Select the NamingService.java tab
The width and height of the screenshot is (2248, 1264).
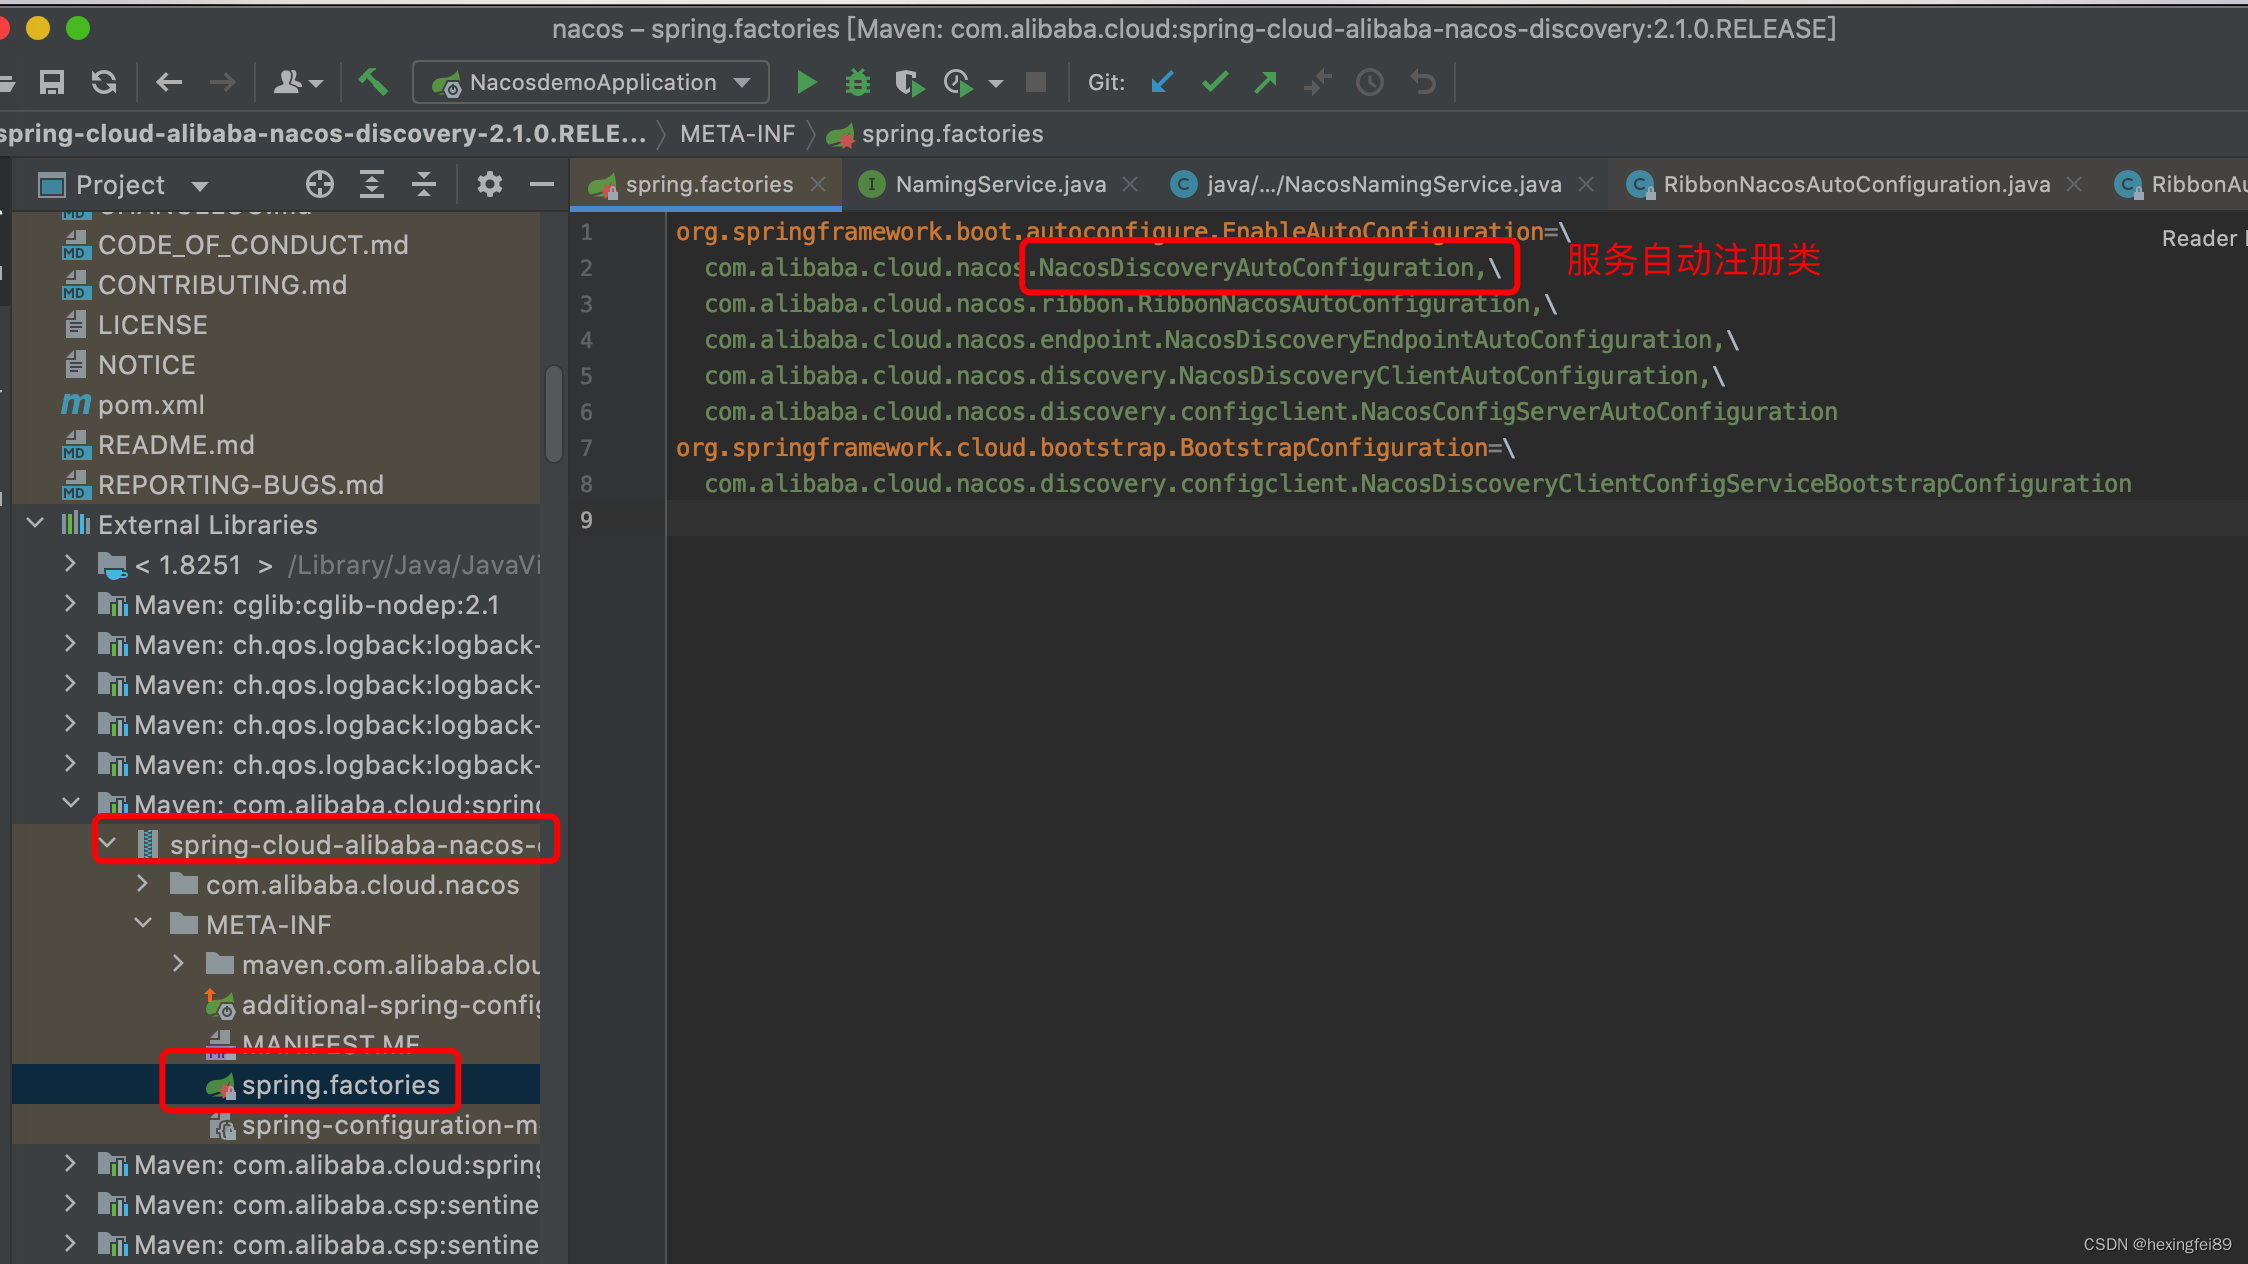1000,184
